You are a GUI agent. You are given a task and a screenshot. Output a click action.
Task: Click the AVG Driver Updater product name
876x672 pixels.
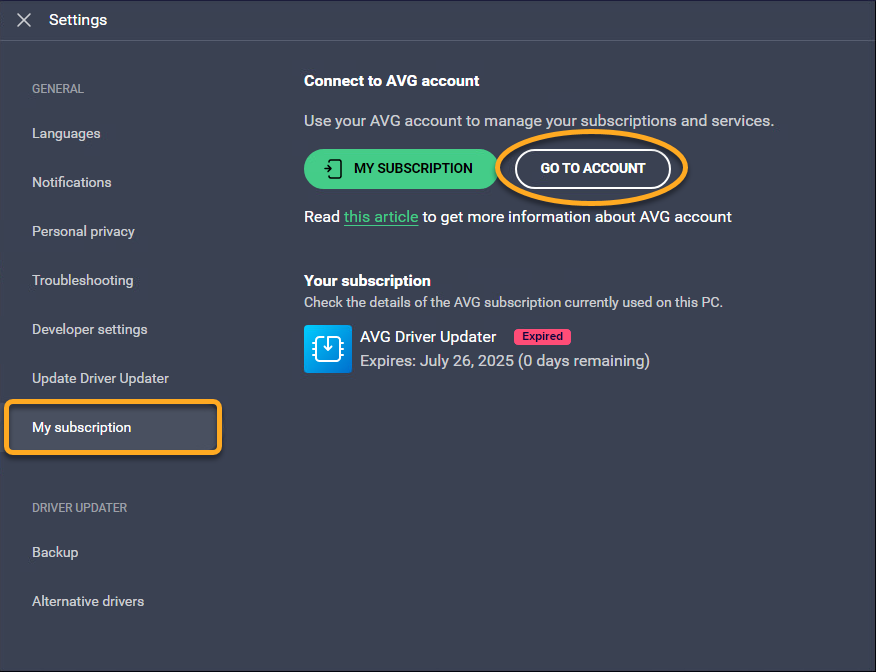point(428,337)
